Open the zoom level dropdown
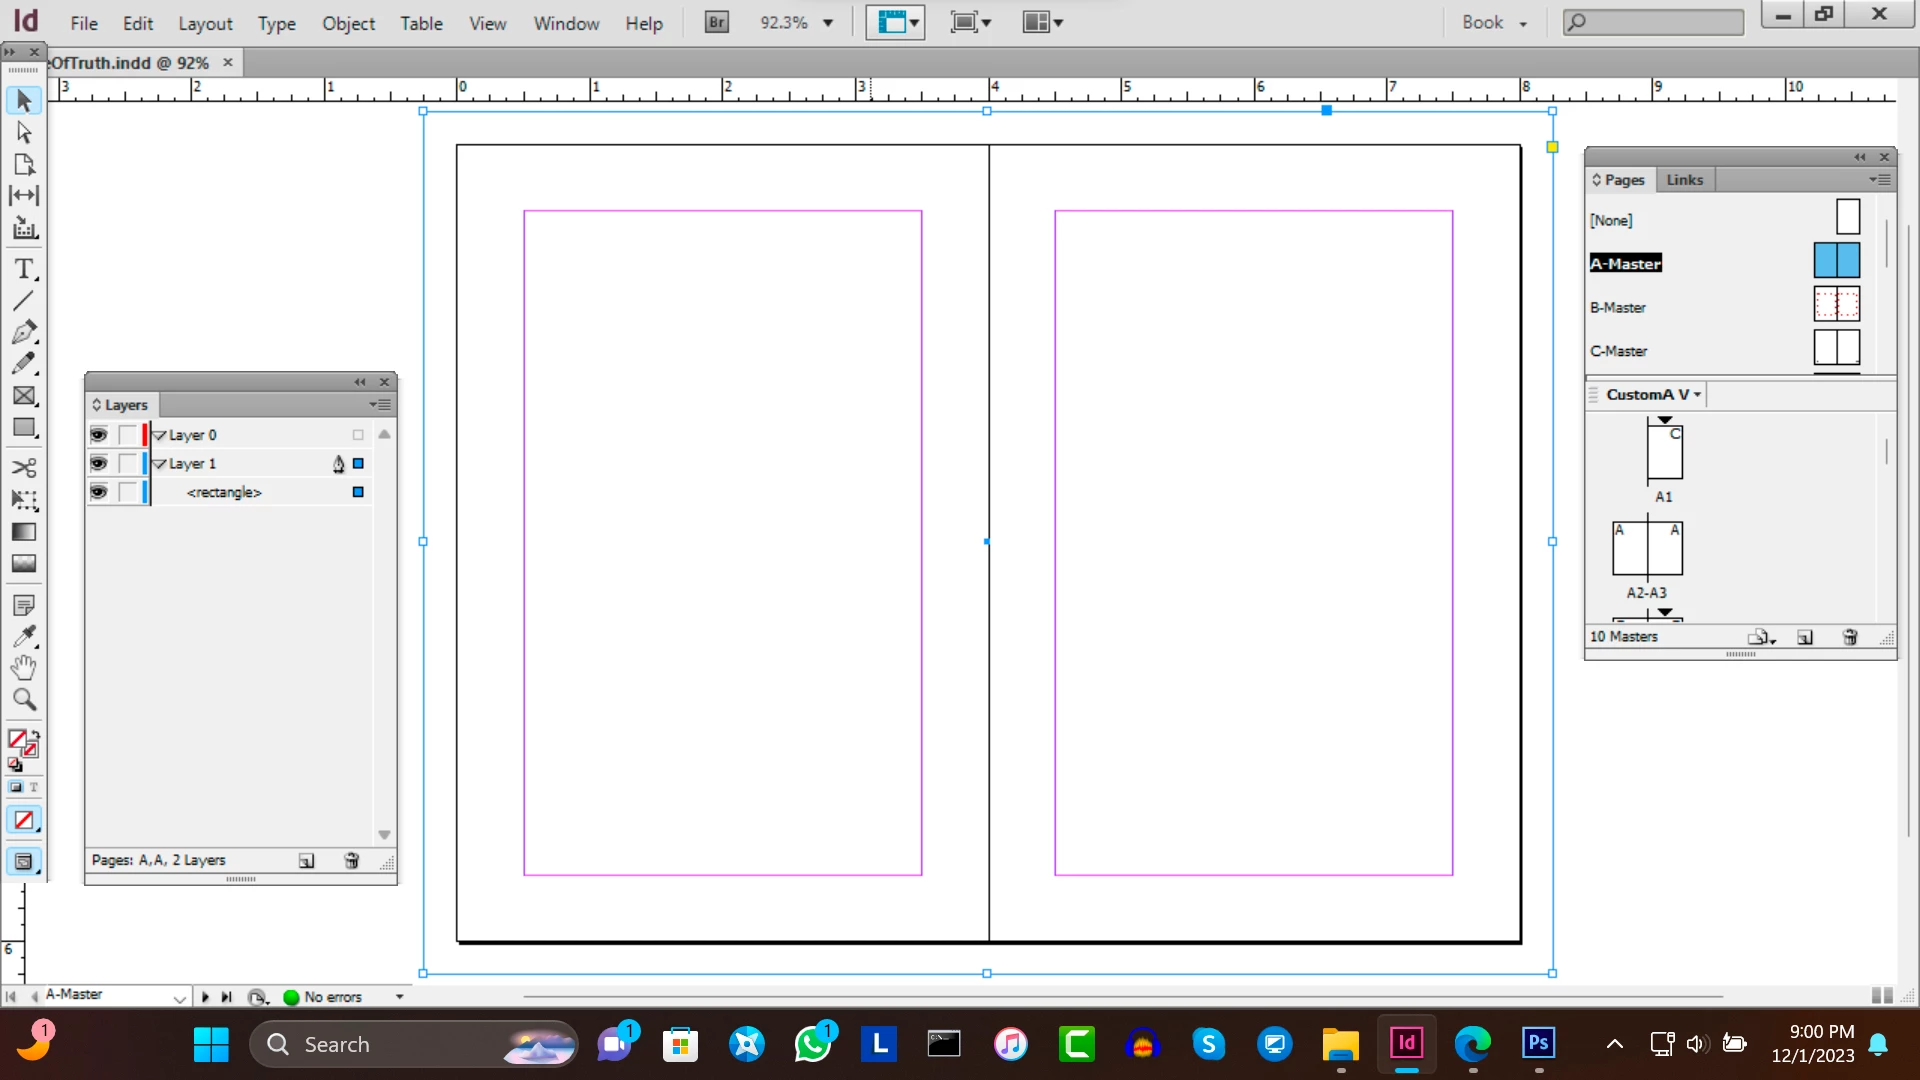Viewport: 1920px width, 1080px height. 828,23
